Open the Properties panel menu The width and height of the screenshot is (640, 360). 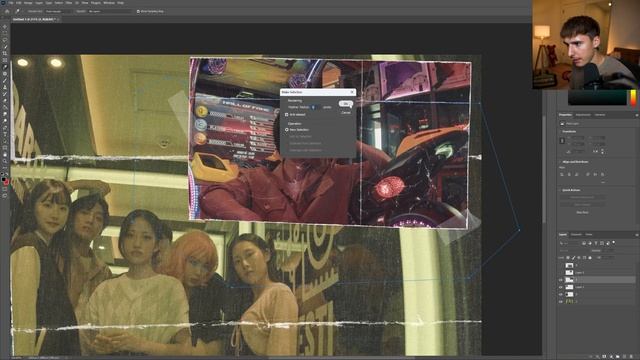[637, 115]
